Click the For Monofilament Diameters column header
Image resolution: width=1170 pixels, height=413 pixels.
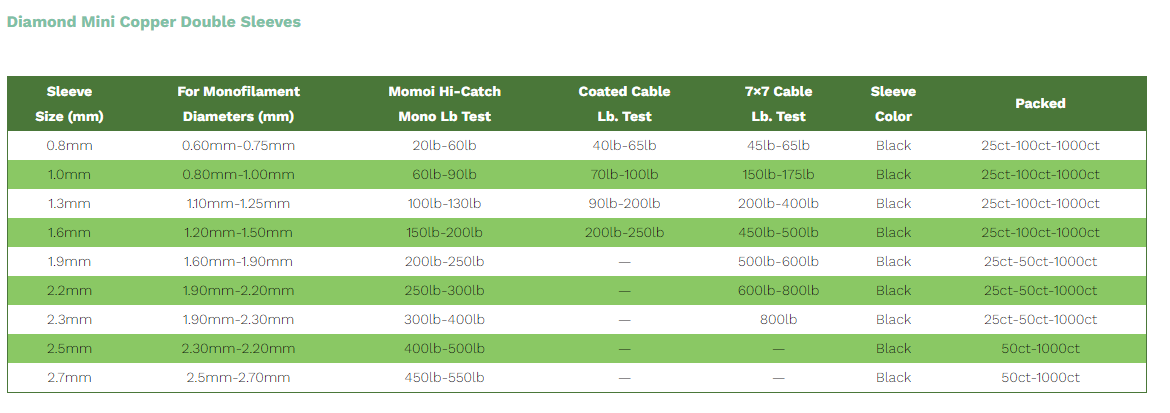(x=238, y=104)
